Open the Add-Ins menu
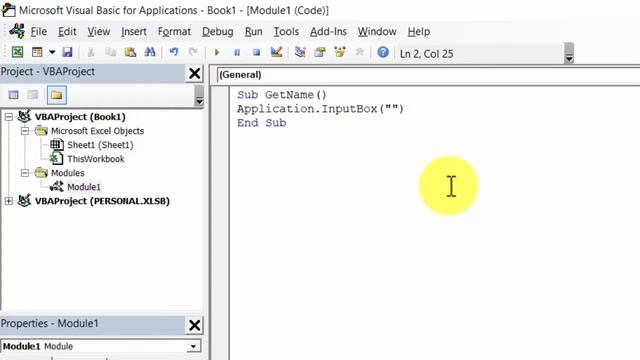The width and height of the screenshot is (640, 360). pos(328,31)
